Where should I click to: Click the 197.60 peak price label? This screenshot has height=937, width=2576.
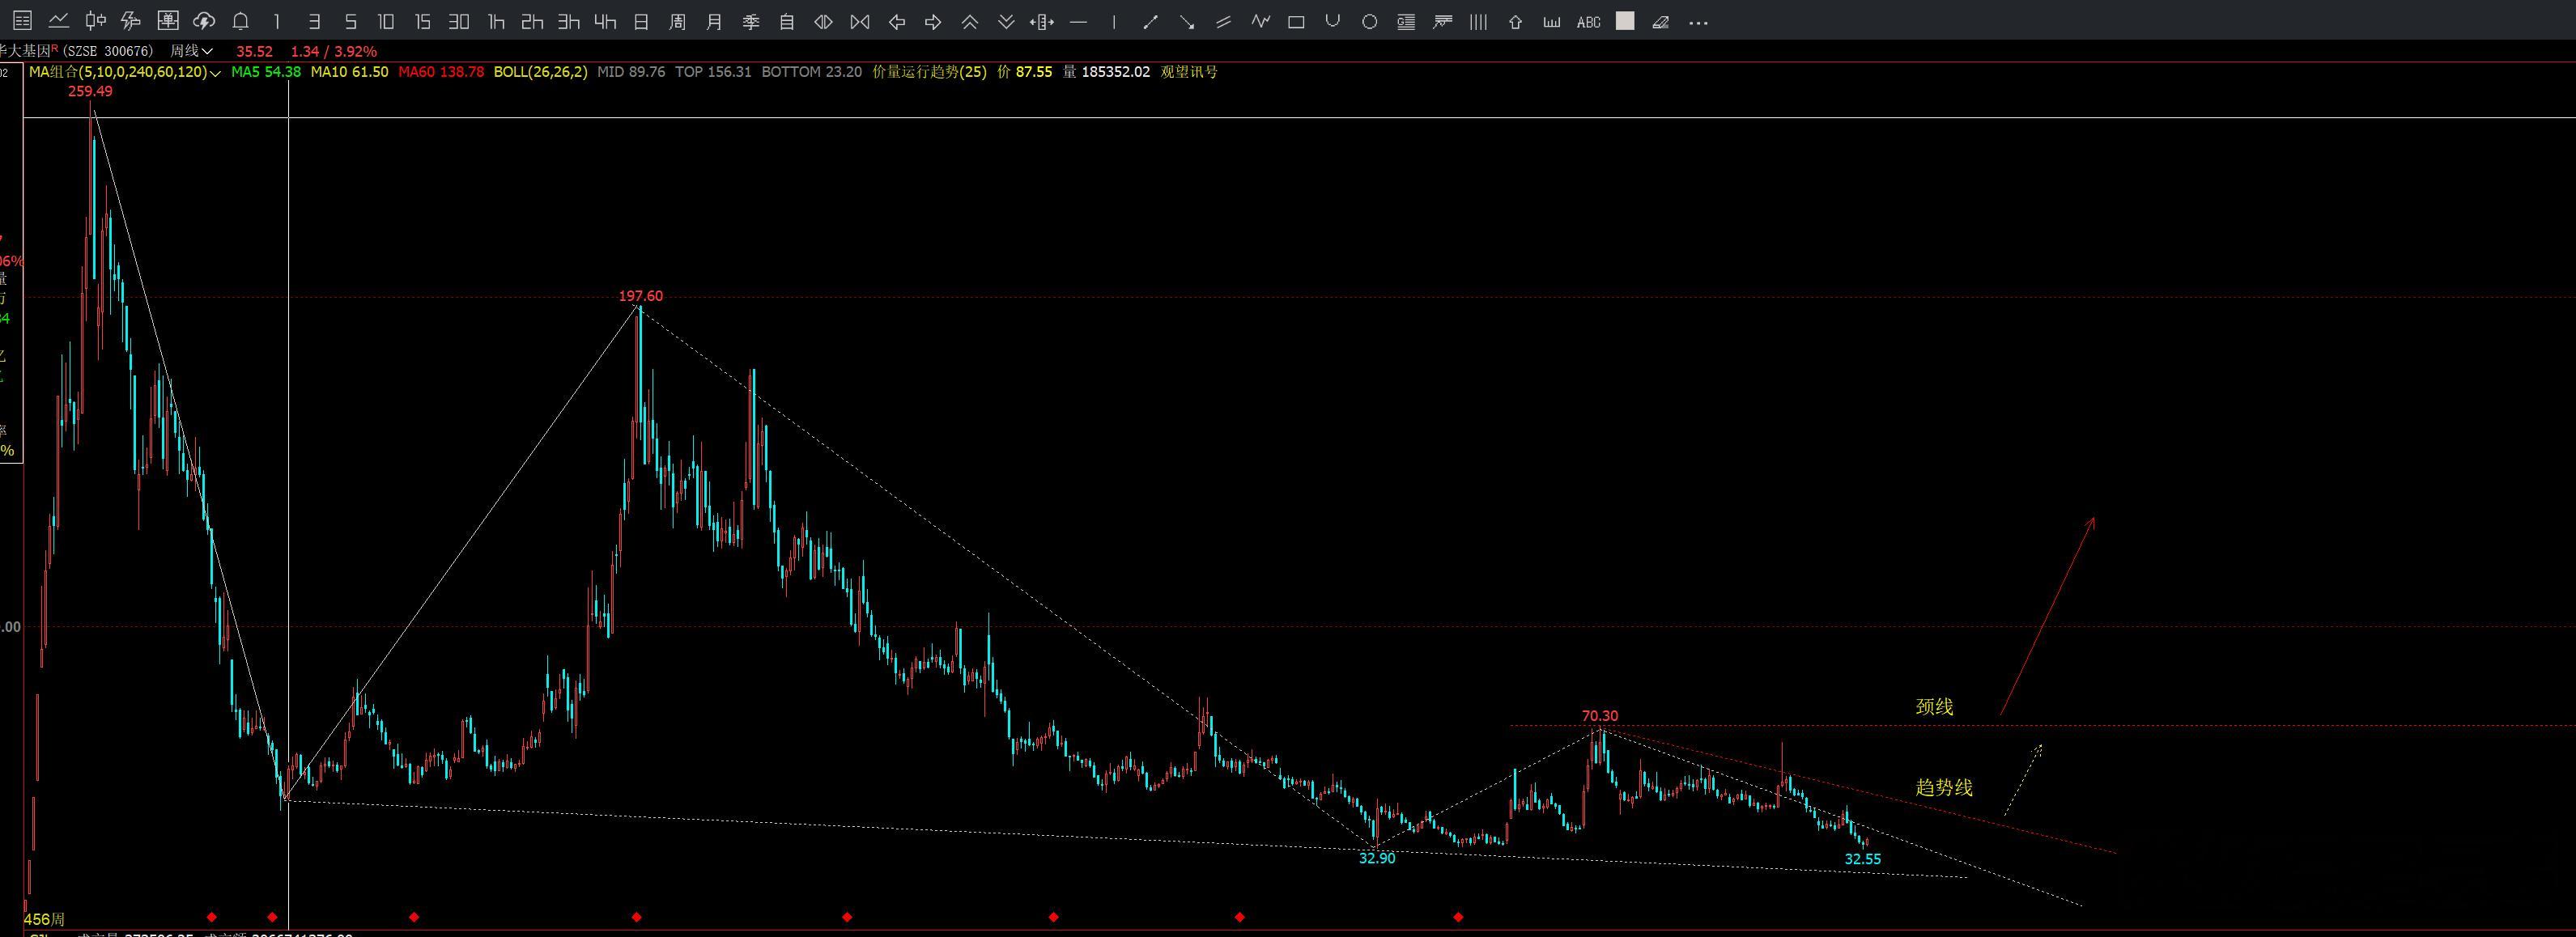tap(640, 296)
